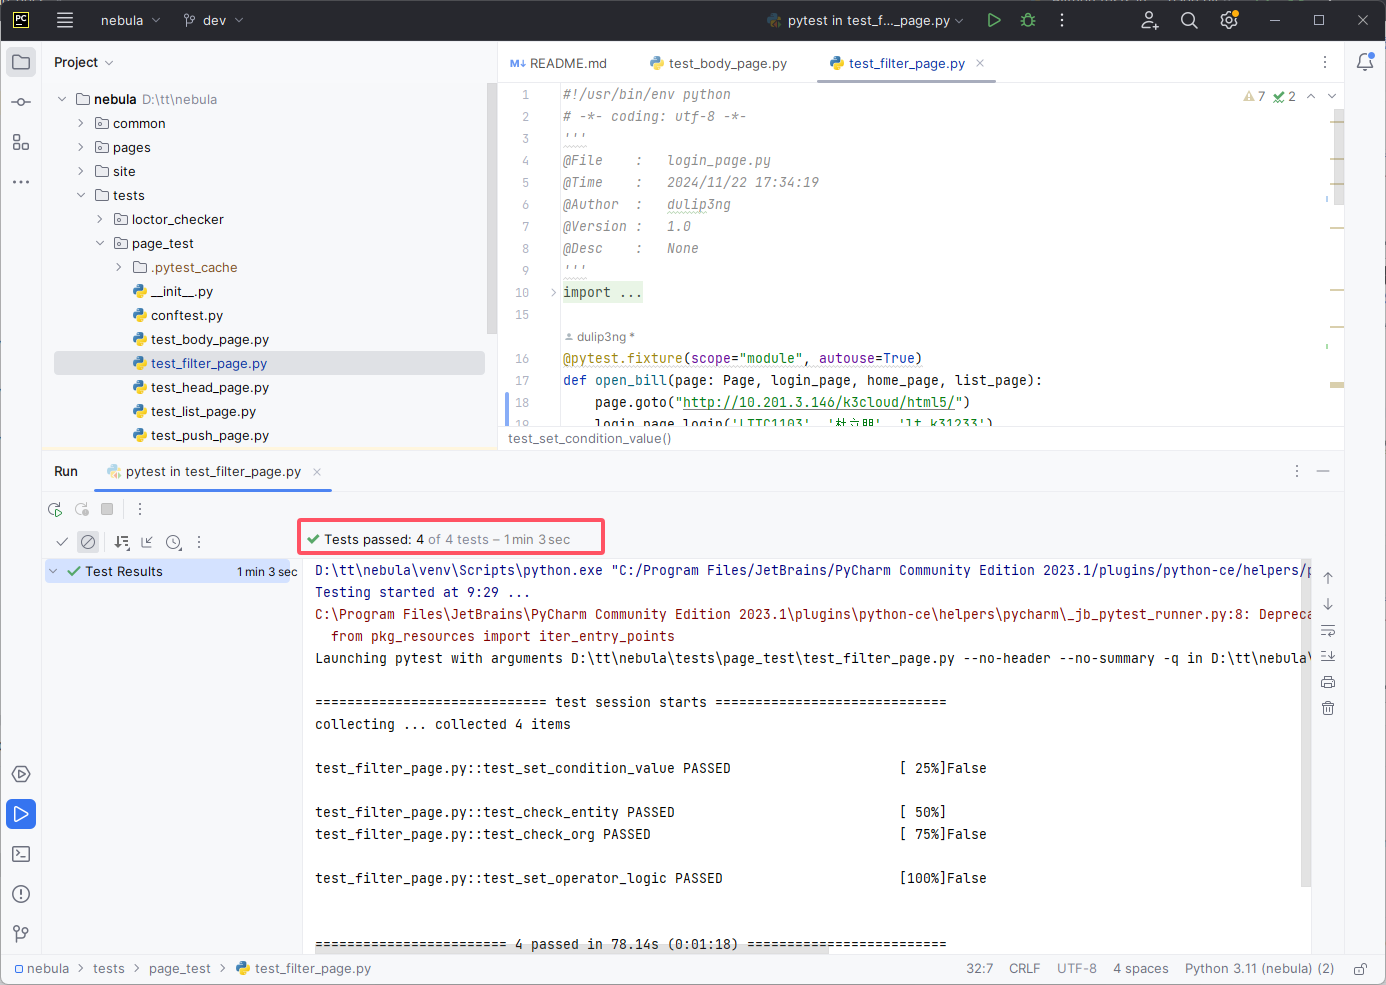The width and height of the screenshot is (1386, 985).
Task: Open the Structure tool window
Action: click(21, 142)
